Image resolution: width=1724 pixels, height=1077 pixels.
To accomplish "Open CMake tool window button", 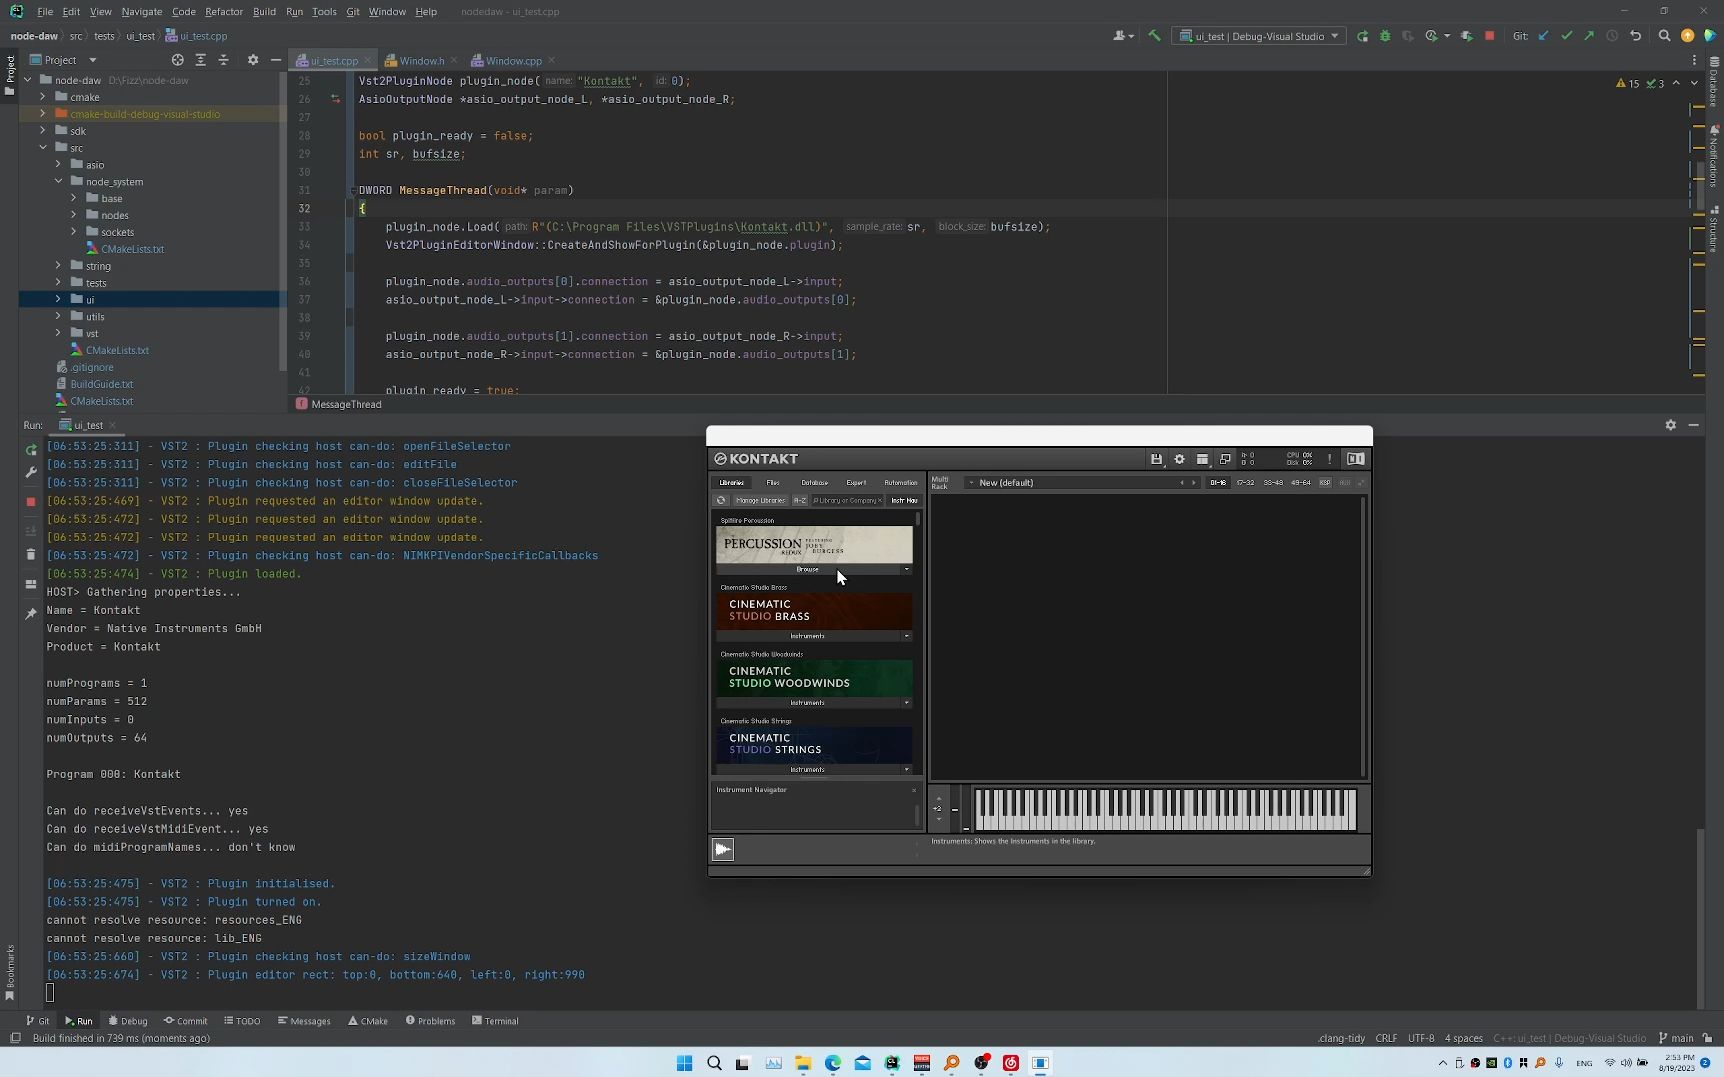I will tap(368, 1021).
